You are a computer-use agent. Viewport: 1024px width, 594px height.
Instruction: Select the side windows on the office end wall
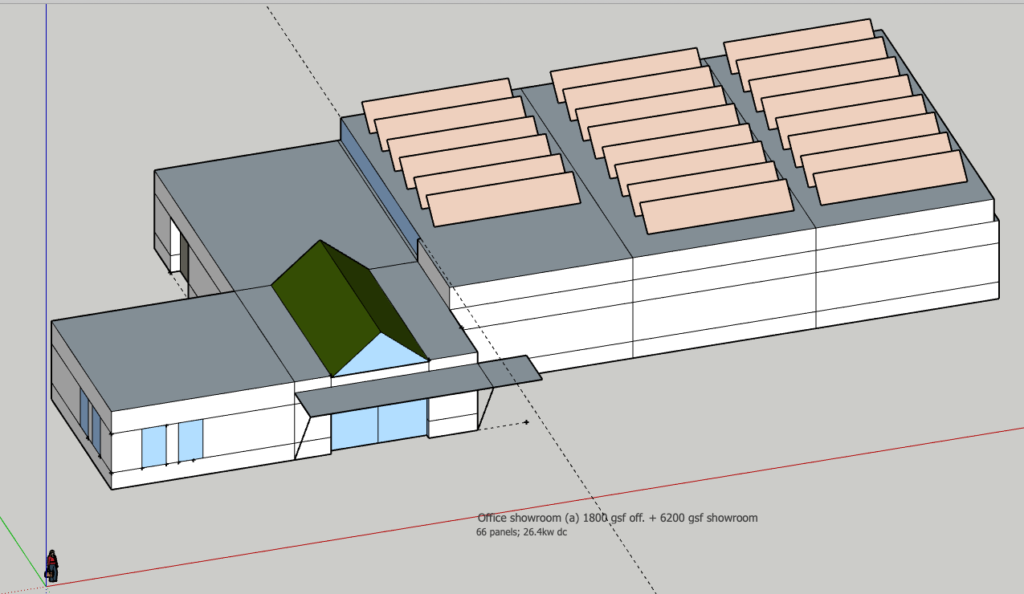[x=91, y=421]
